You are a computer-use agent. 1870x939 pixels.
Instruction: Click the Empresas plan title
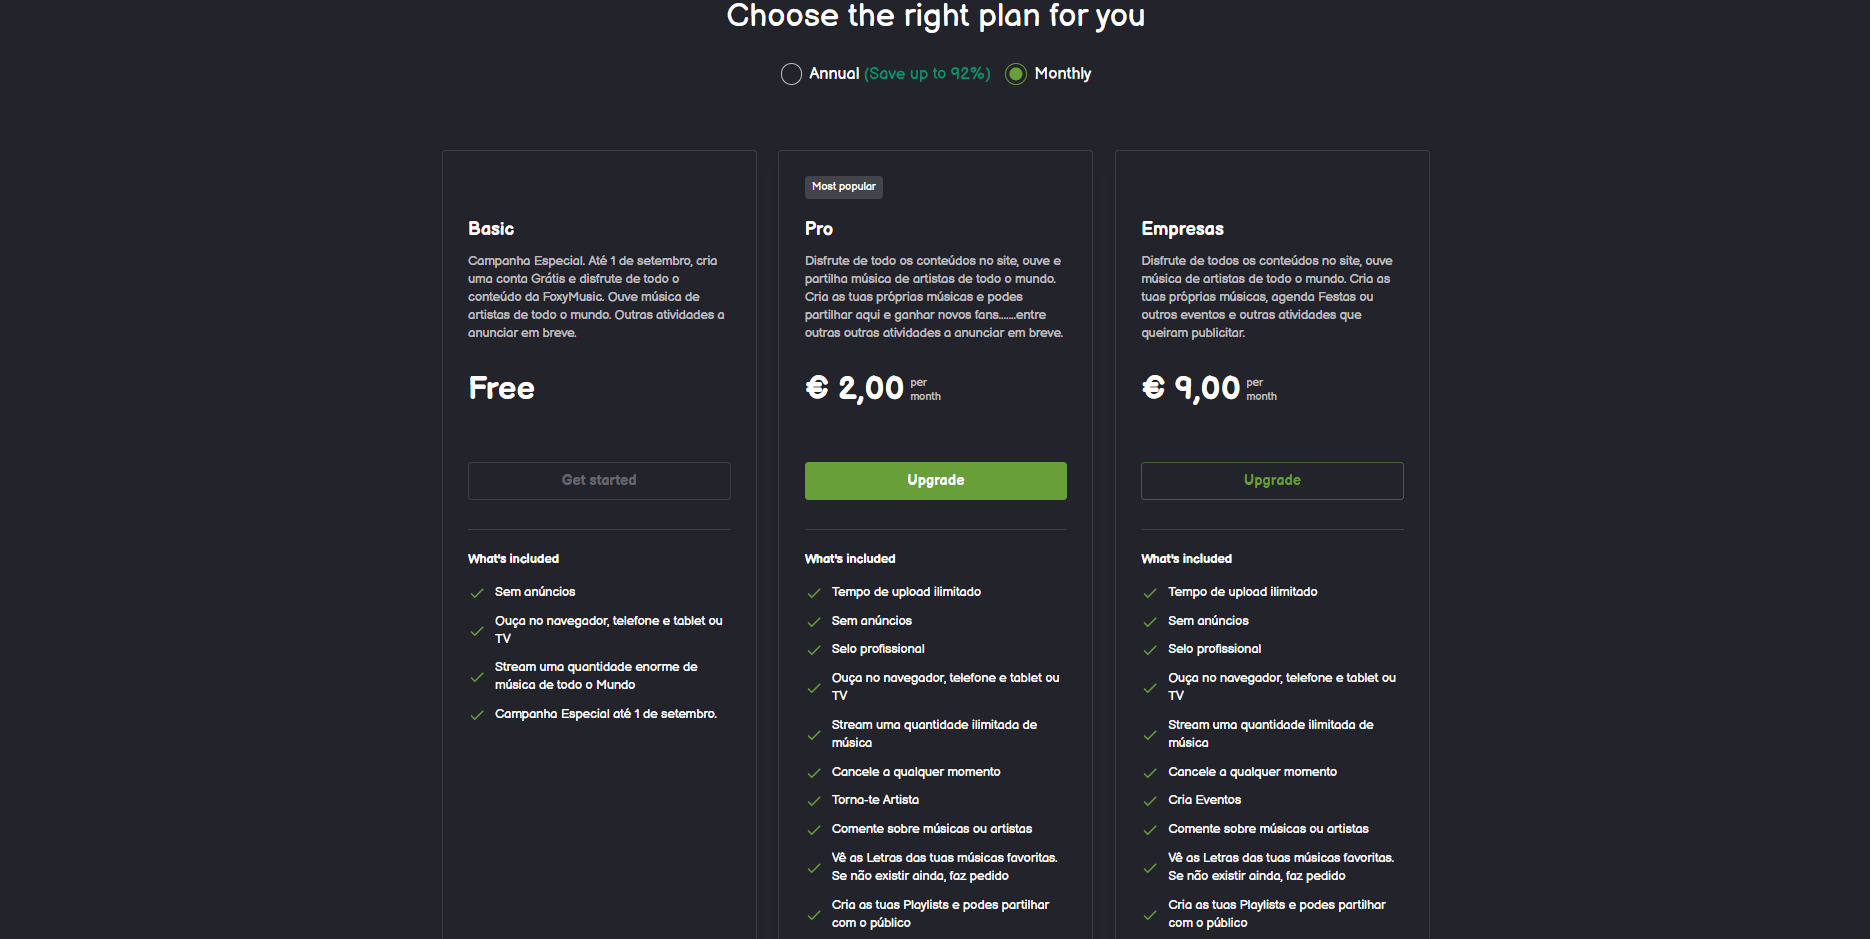tap(1182, 229)
